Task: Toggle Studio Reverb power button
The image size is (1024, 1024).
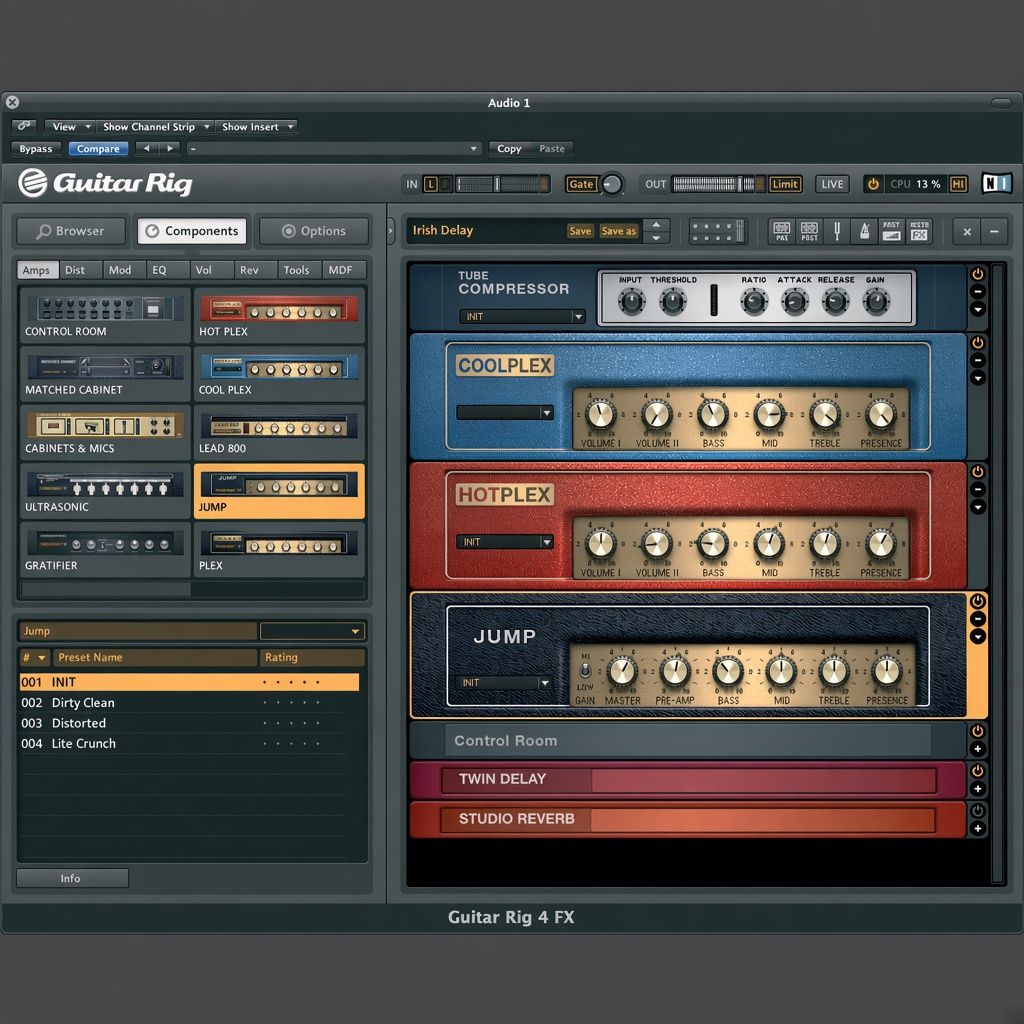Action: pos(978,810)
